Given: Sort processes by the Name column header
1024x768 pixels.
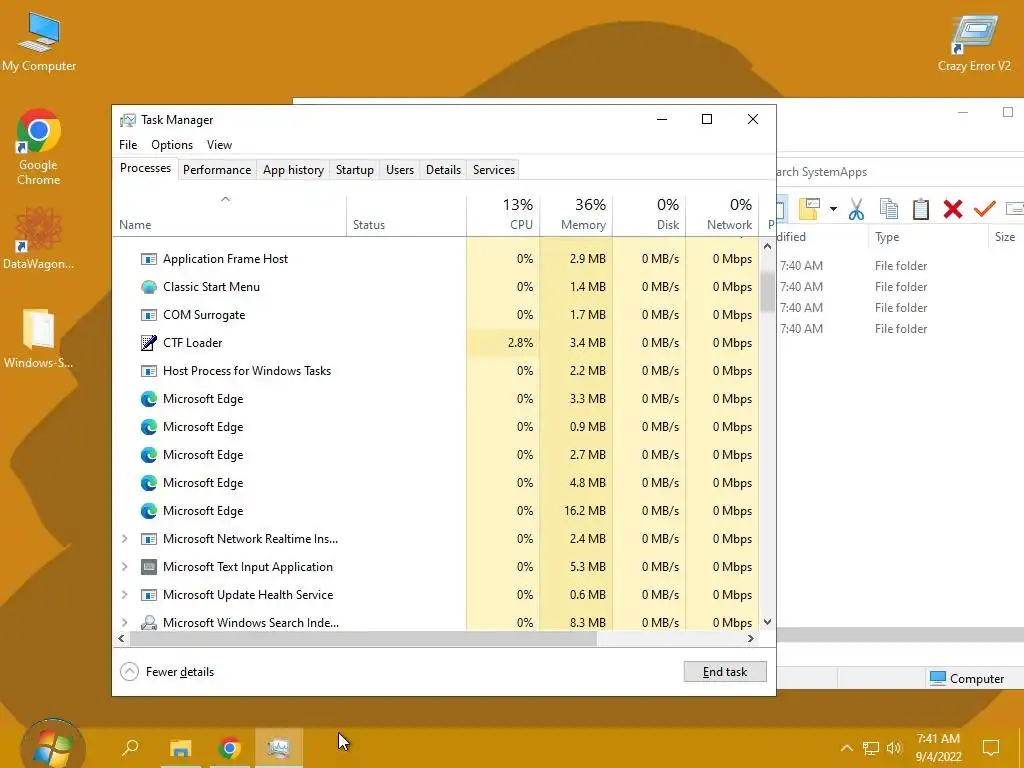Looking at the screenshot, I should point(229,215).
